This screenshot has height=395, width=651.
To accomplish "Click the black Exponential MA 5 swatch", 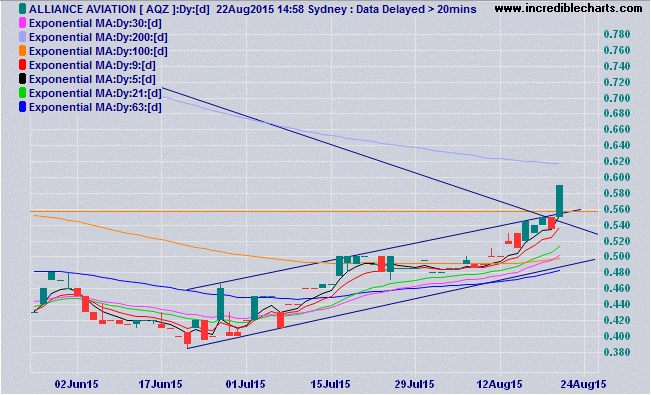I will pos(22,79).
